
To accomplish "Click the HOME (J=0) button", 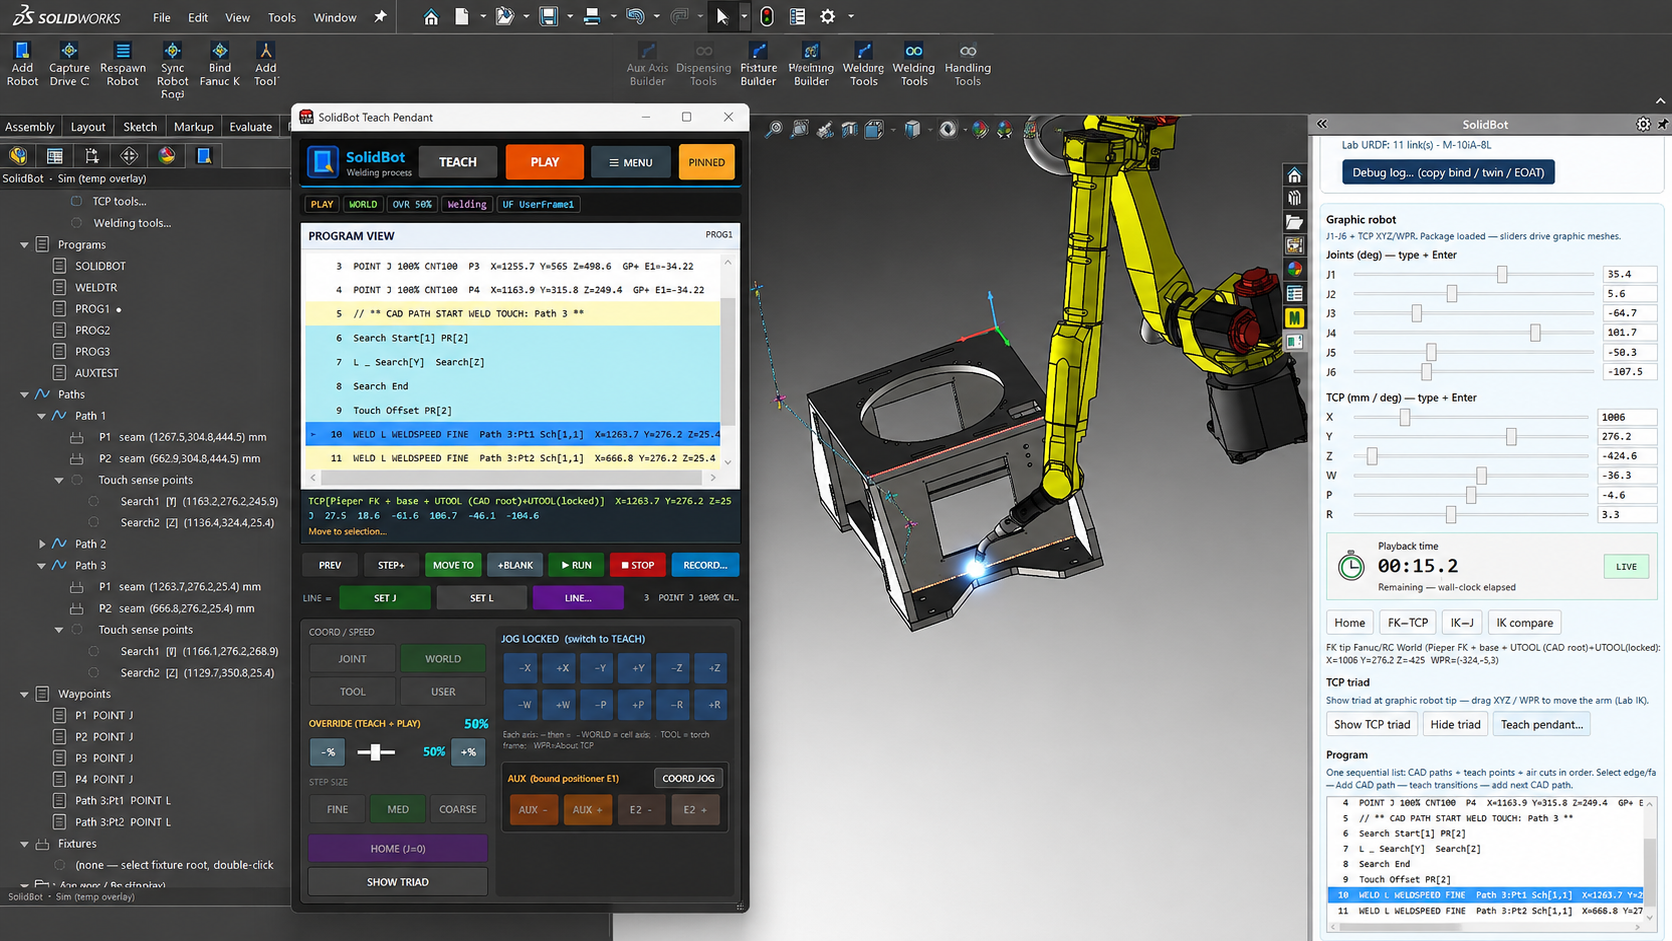I will (398, 848).
